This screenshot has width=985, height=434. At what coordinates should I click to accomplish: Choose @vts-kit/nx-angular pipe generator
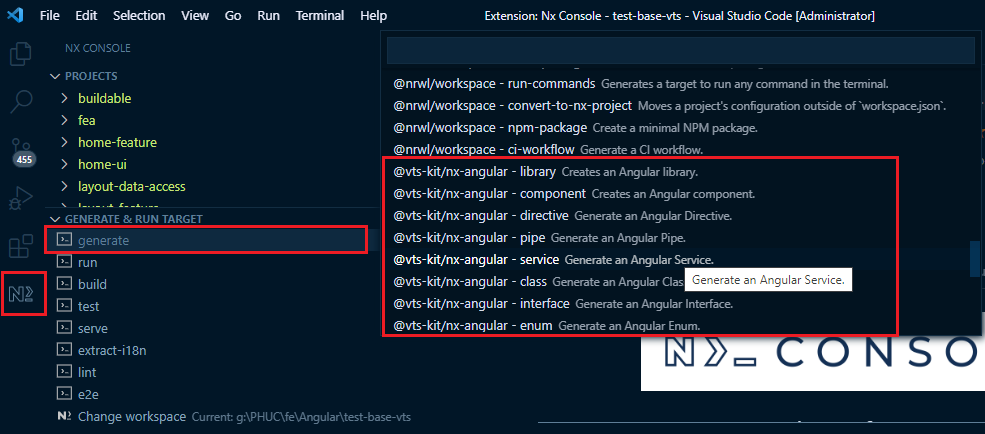(x=680, y=237)
